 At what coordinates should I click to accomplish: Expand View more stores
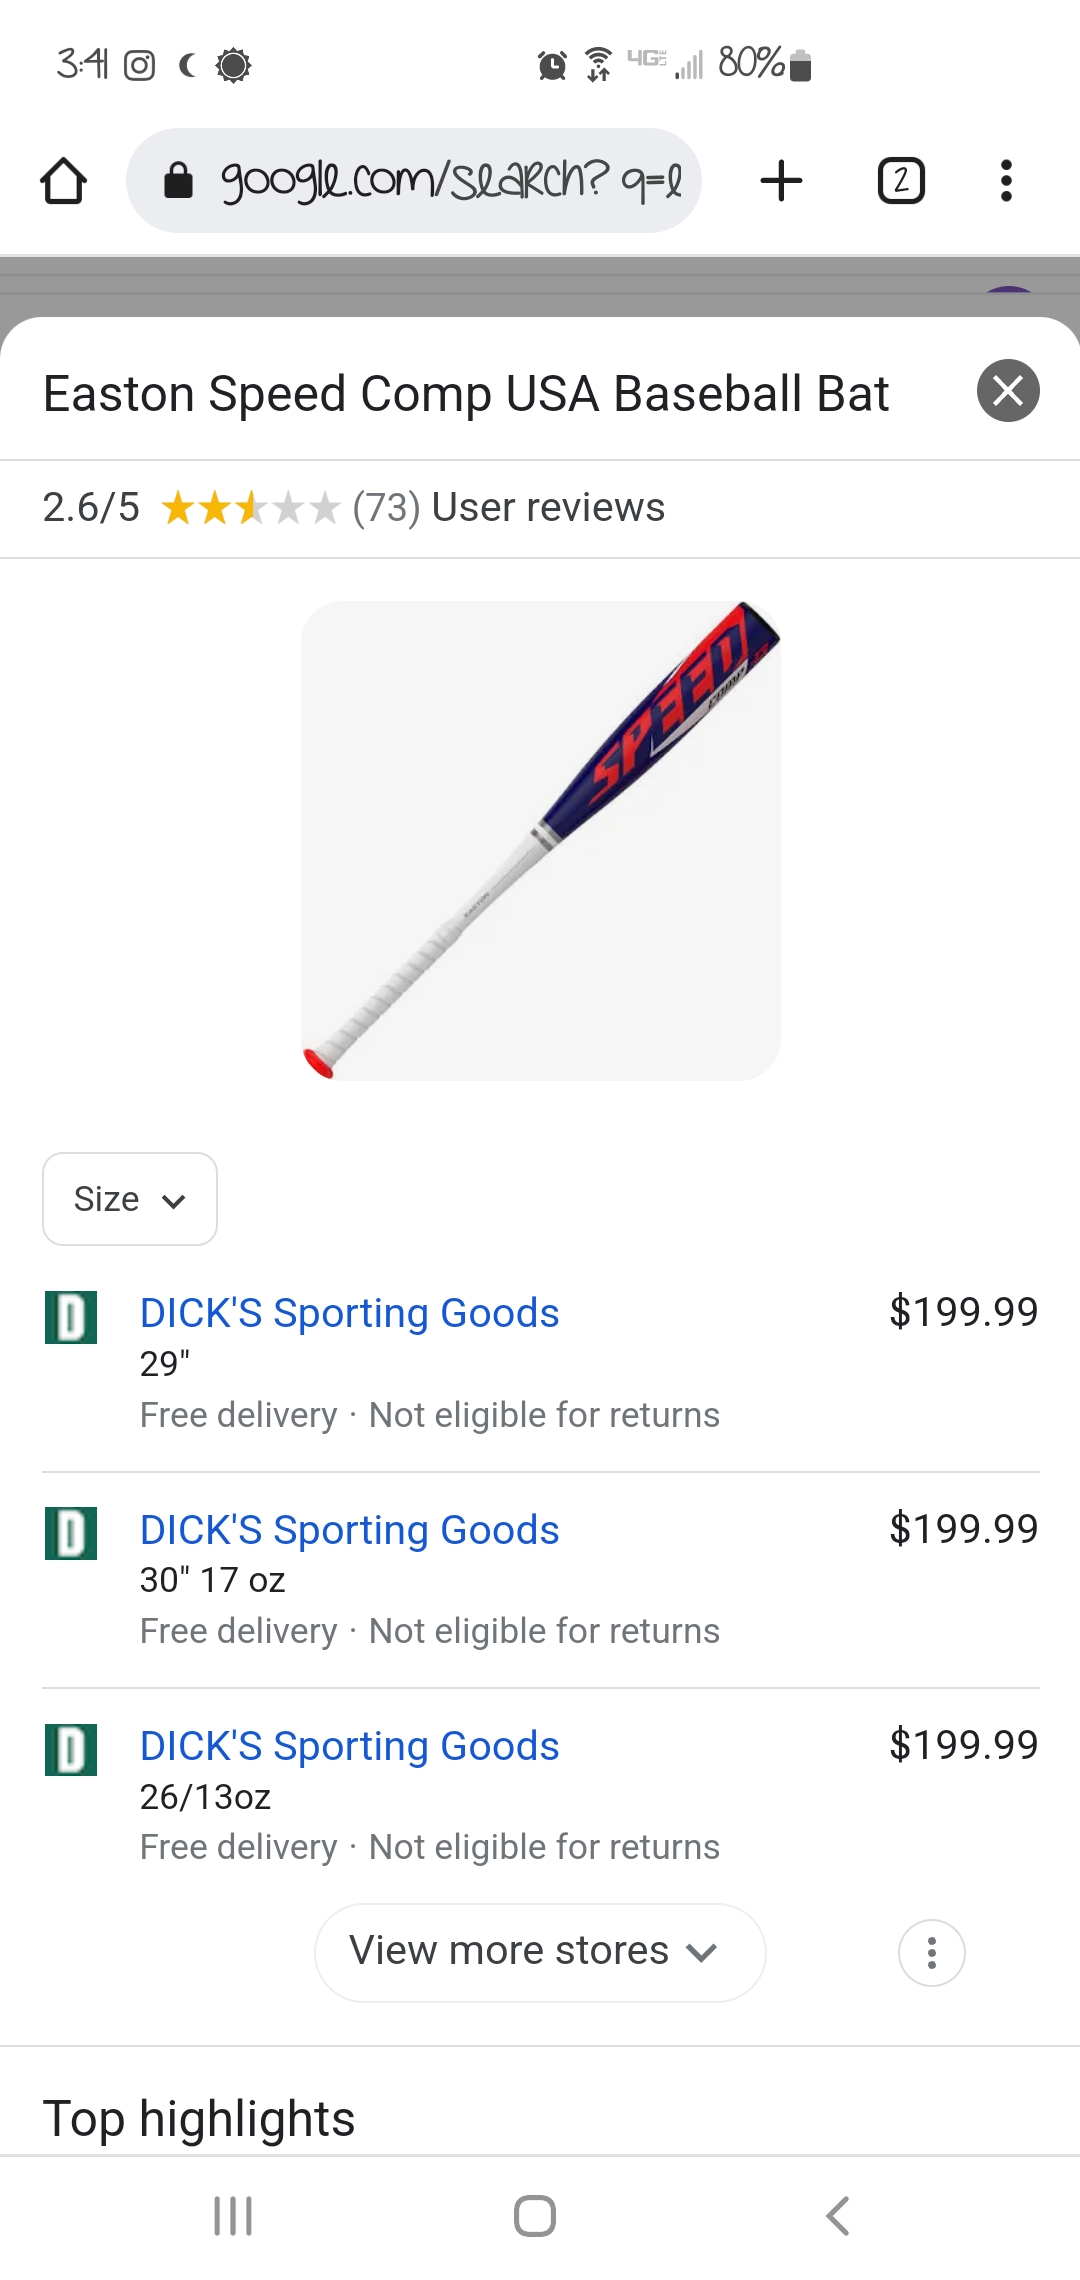(x=538, y=1950)
